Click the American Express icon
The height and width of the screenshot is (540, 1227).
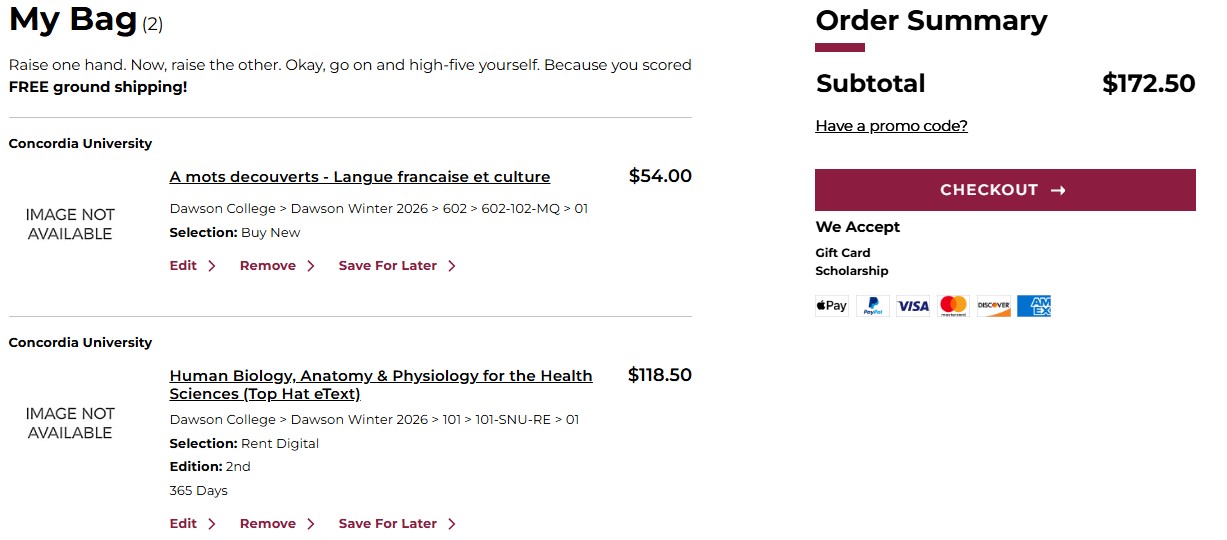click(x=1034, y=306)
